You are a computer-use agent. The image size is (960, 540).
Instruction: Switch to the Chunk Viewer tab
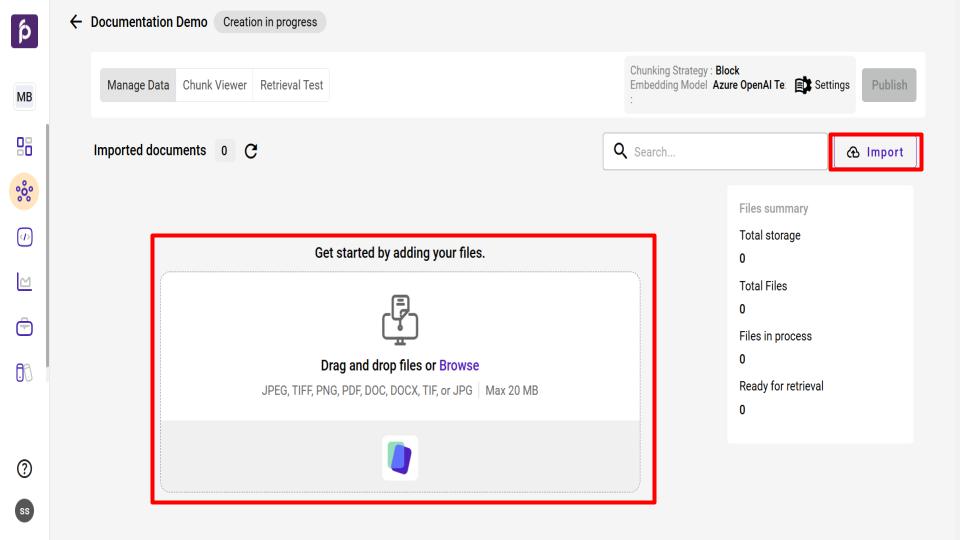[x=214, y=85]
